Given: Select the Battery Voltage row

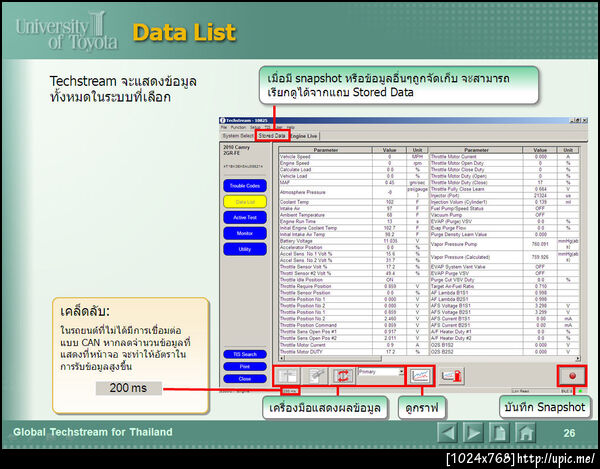Looking at the screenshot, I should 353,241.
